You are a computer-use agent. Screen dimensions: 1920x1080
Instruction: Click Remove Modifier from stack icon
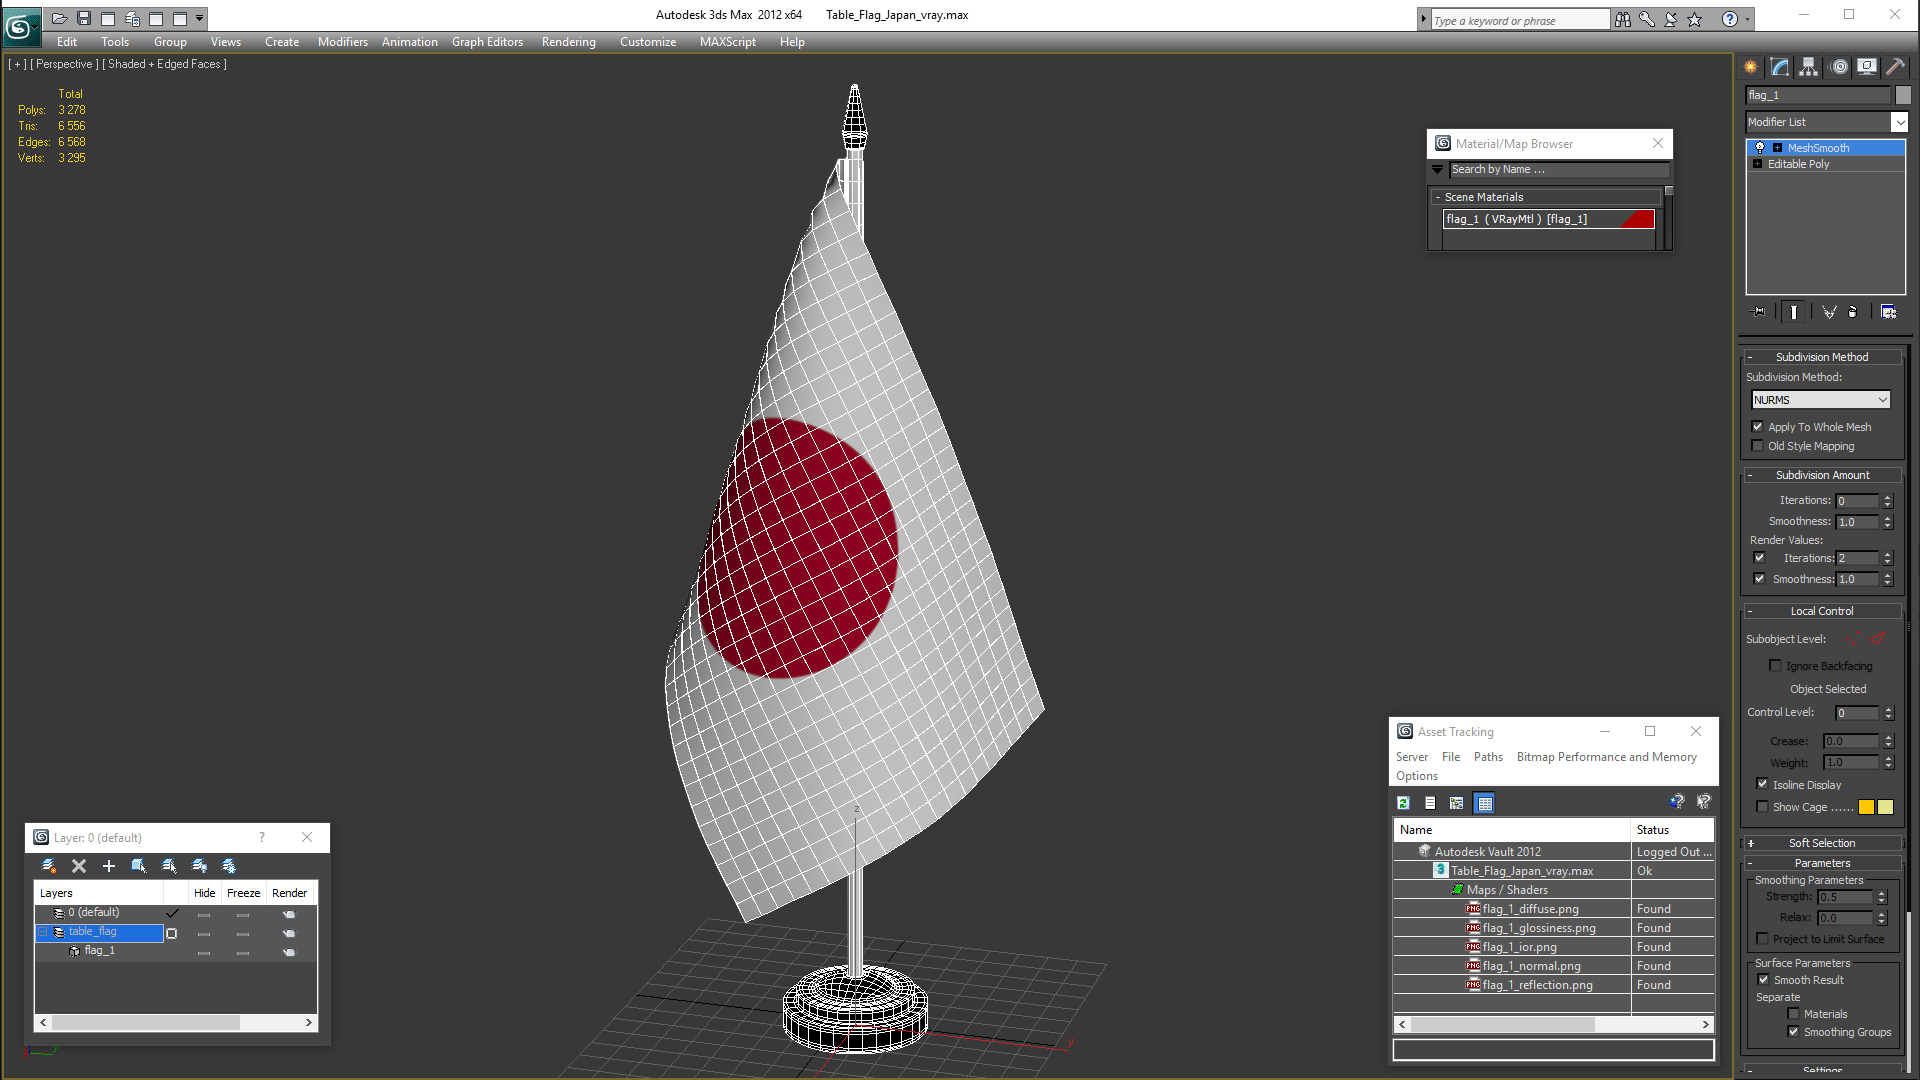(1853, 312)
